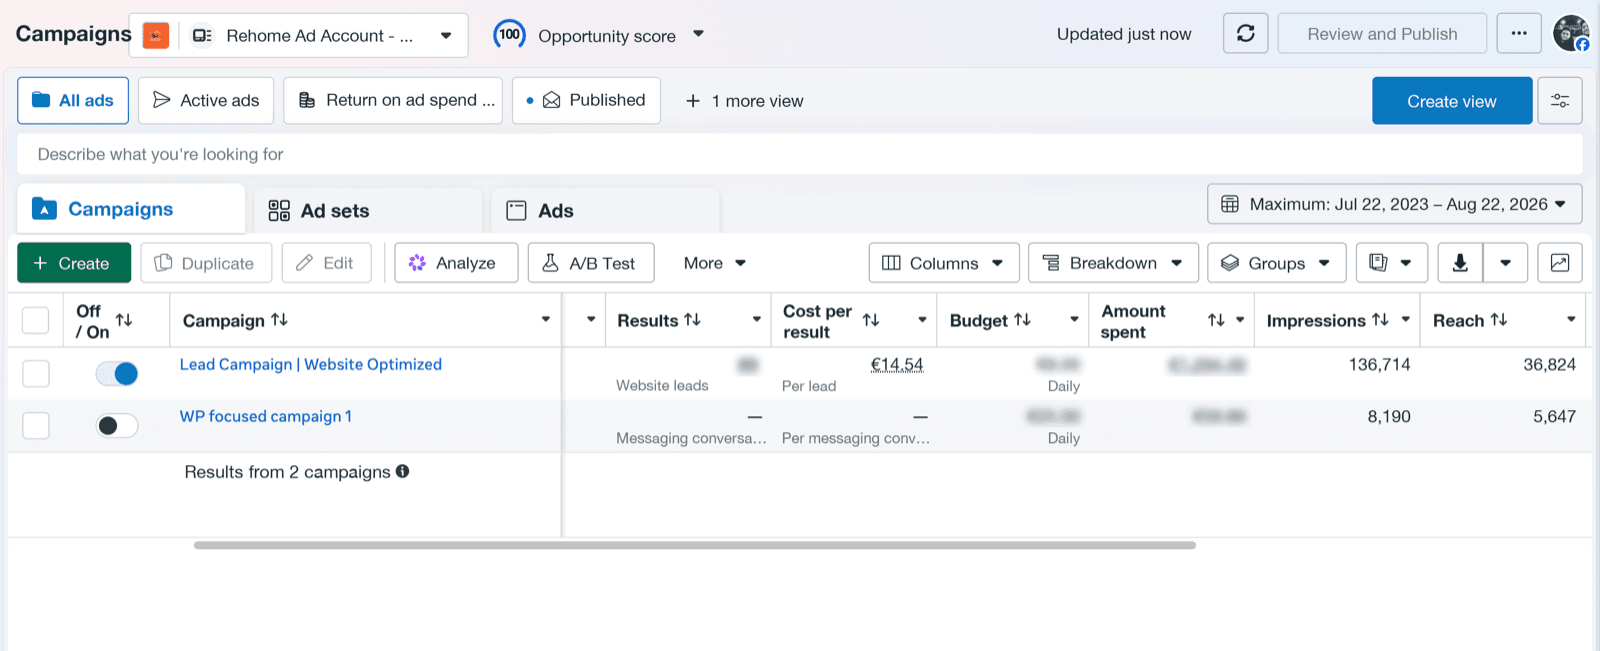The width and height of the screenshot is (1600, 651).
Task: Sort the Results column by its arrows
Action: [692, 320]
